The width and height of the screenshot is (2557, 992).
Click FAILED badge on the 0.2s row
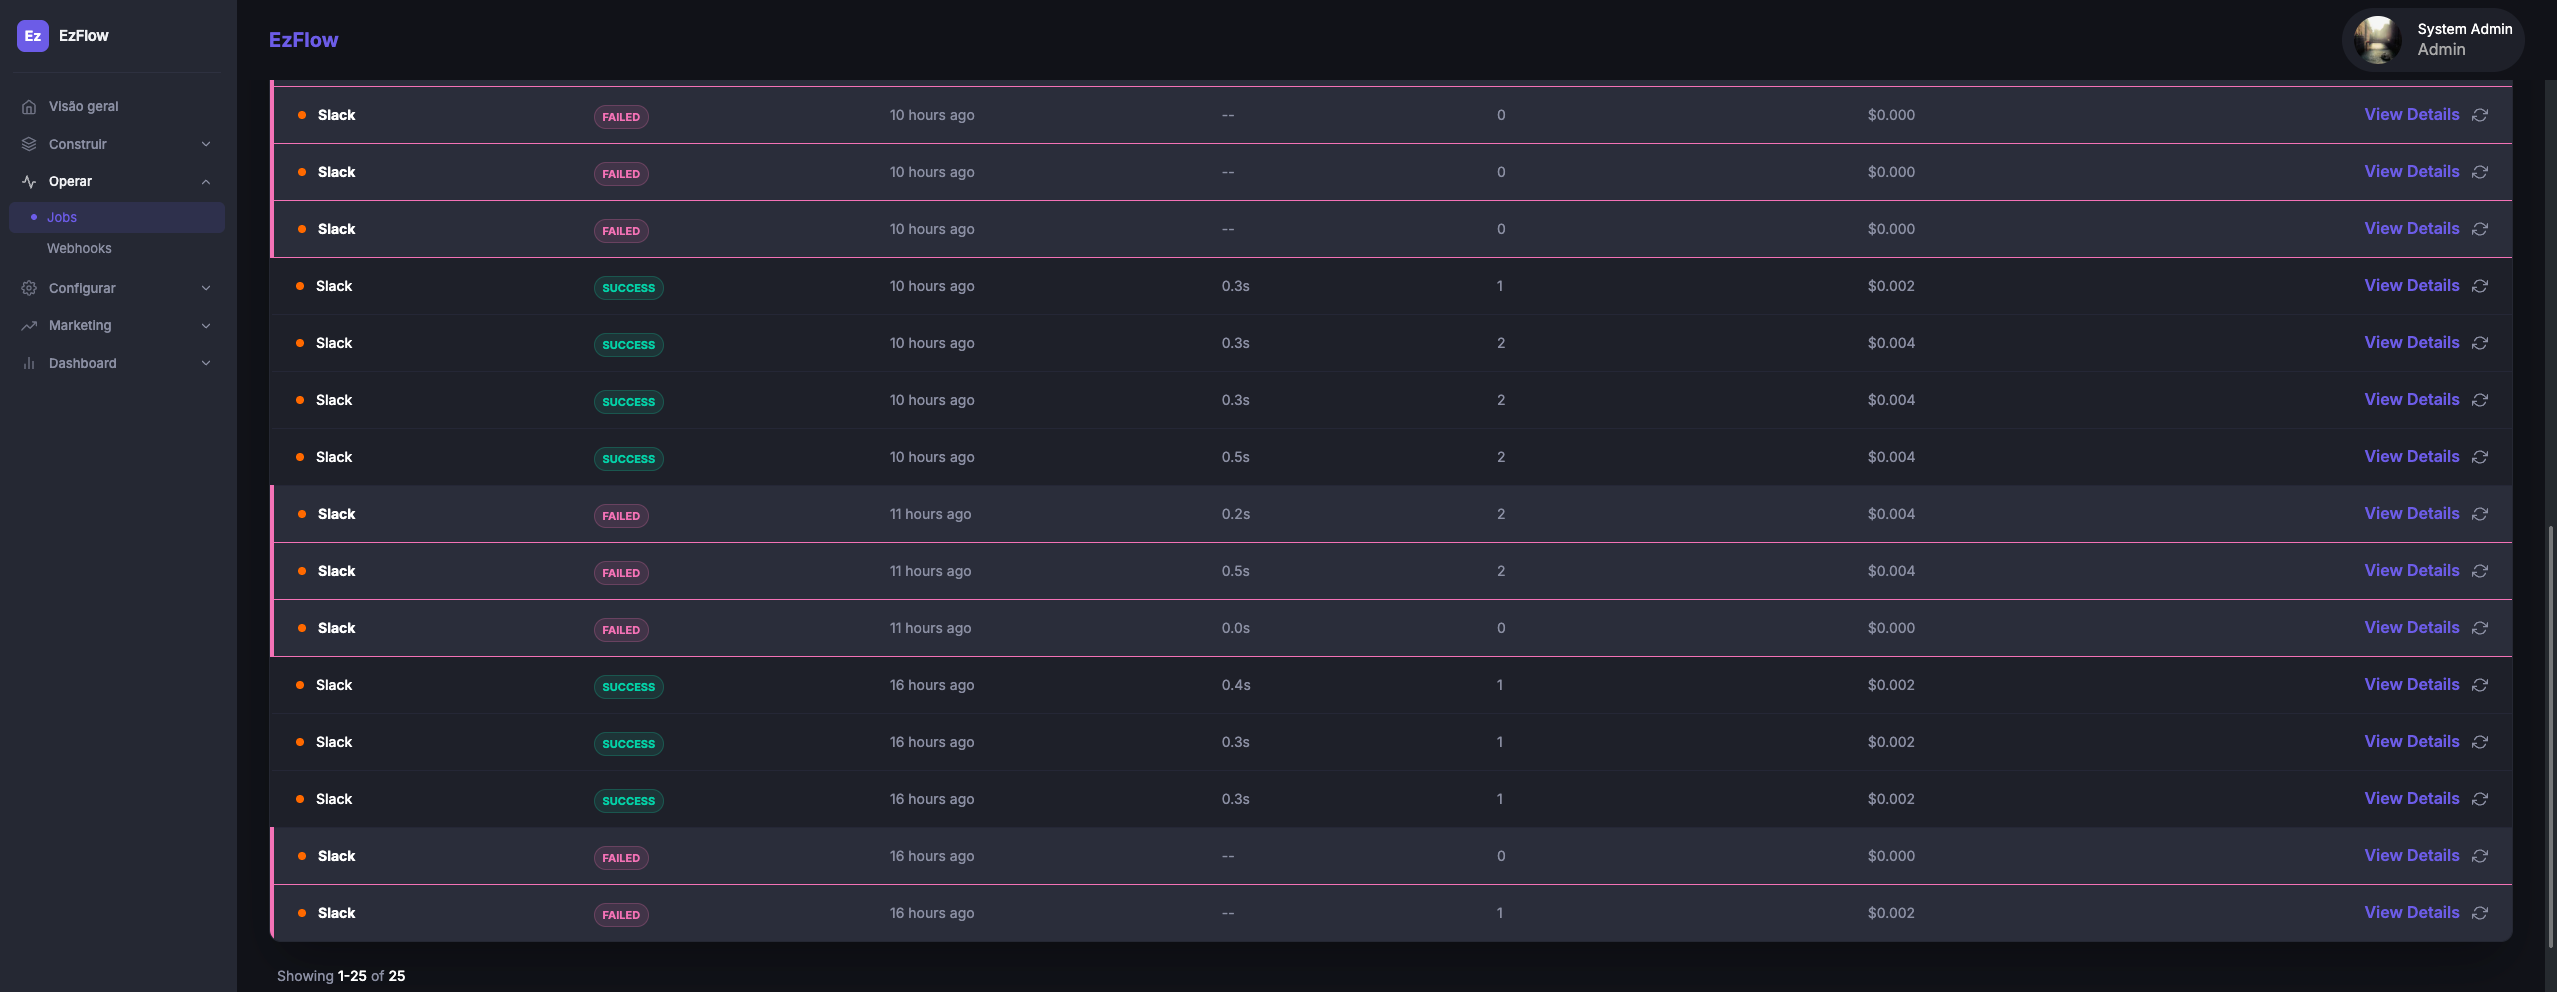(621, 516)
